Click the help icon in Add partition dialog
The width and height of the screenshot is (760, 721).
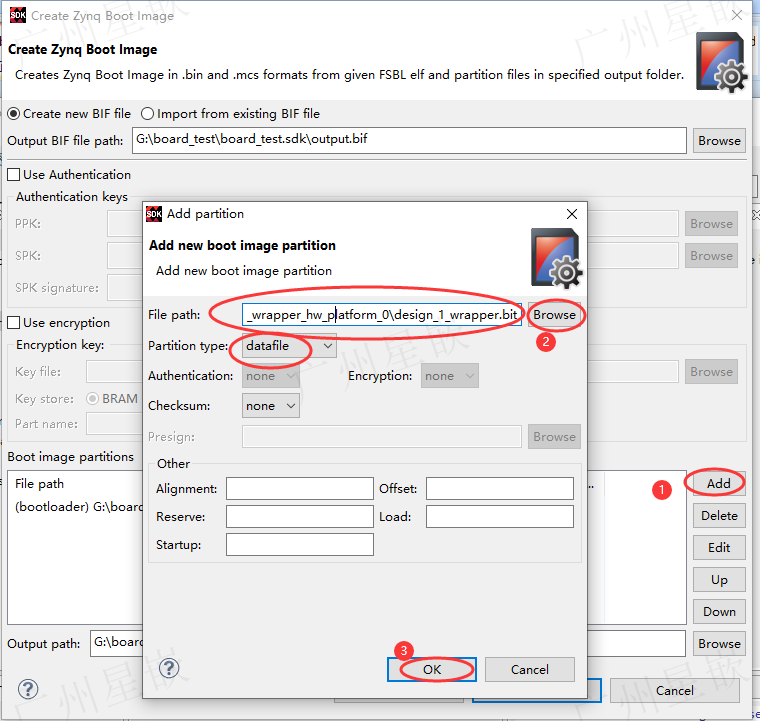(x=169, y=668)
